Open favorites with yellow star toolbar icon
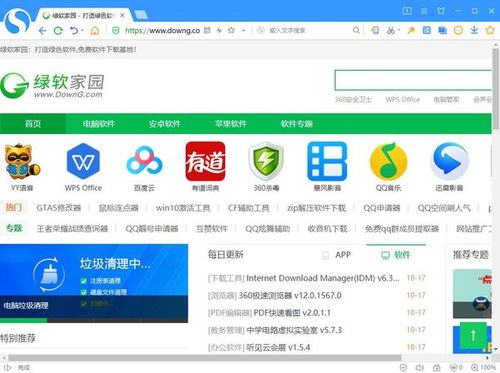The image size is (500, 373). (x=490, y=30)
